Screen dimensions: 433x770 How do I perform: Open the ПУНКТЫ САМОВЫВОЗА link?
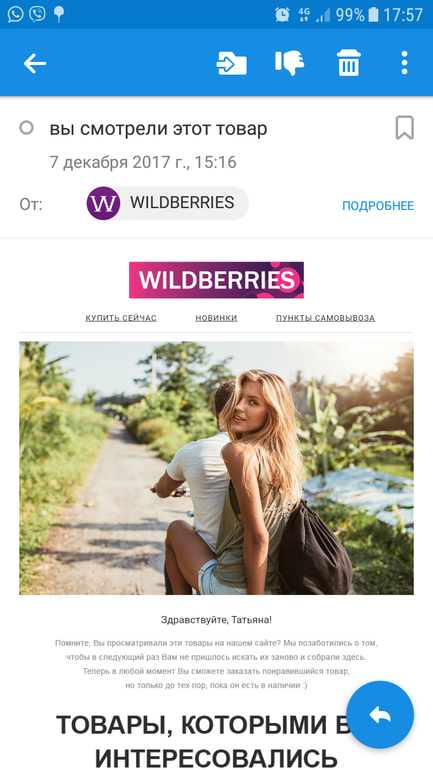click(x=325, y=318)
